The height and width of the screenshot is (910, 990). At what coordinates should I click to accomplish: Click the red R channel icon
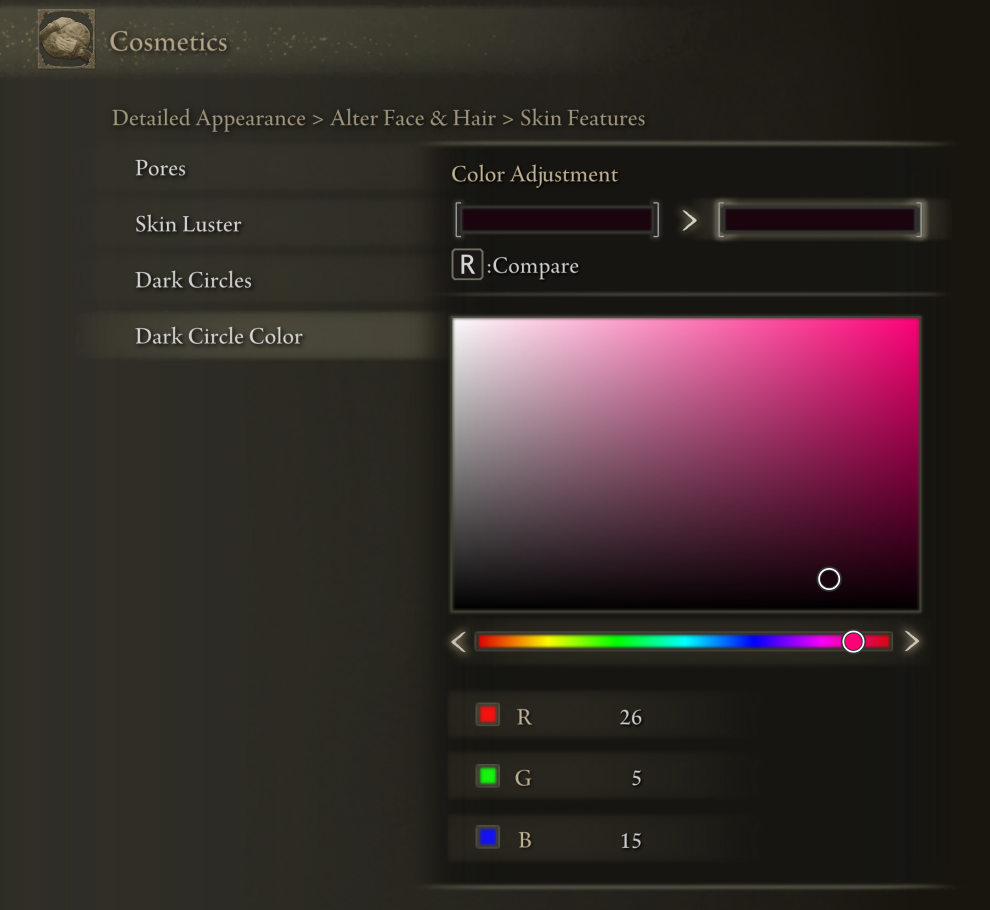pyautogui.click(x=487, y=715)
